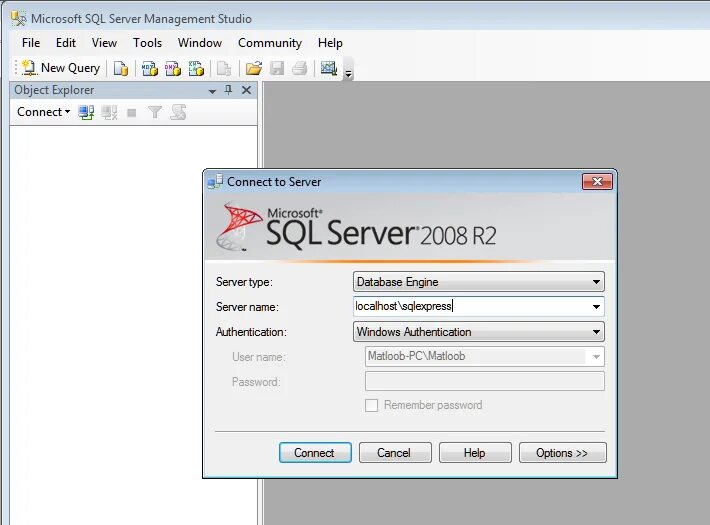
Task: Open the Edit menu
Action: (x=66, y=43)
